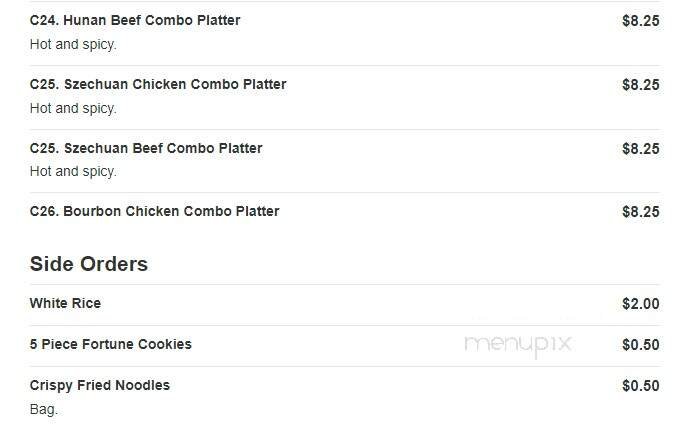697x426 pixels.
Task: Click the $8.25 price for Hunan Beef
Action: click(640, 21)
